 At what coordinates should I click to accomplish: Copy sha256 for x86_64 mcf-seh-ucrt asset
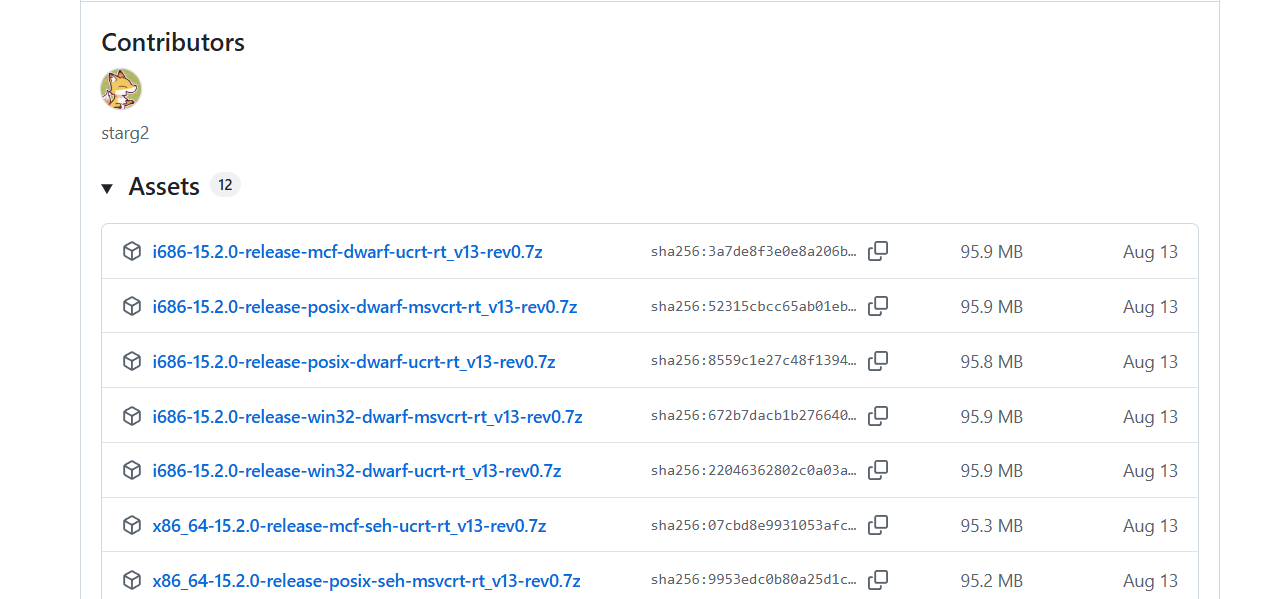pos(878,525)
